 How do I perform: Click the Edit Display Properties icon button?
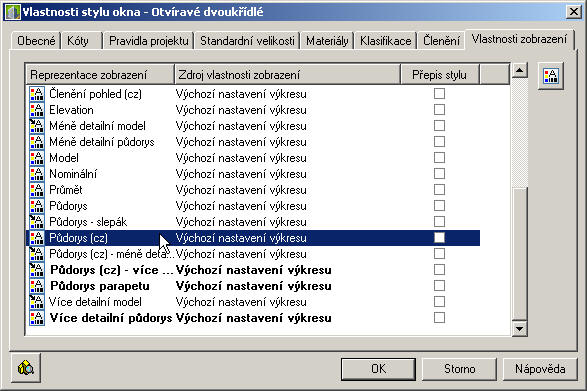coord(551,76)
